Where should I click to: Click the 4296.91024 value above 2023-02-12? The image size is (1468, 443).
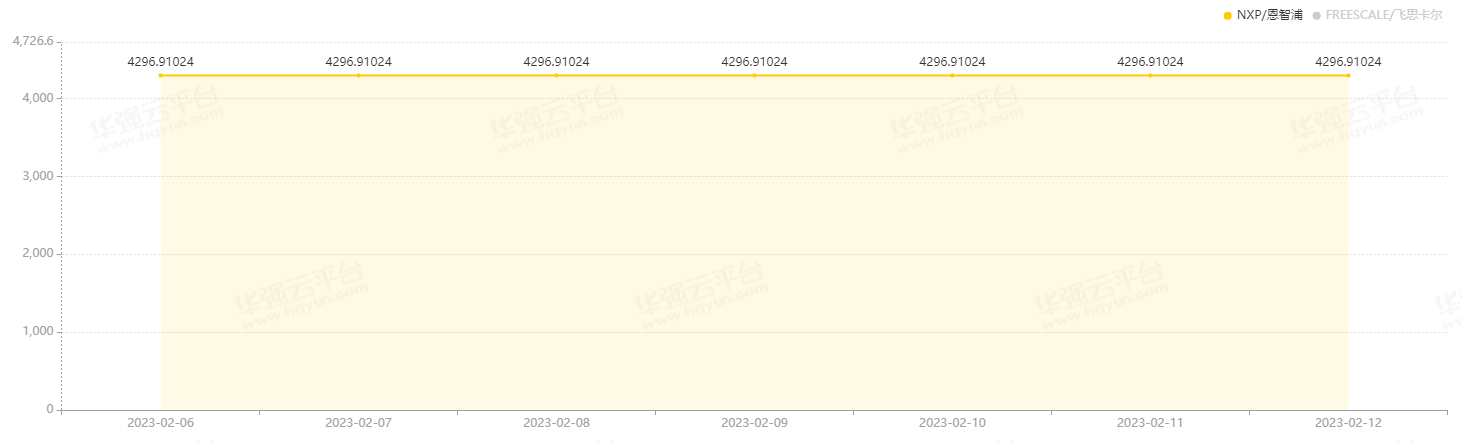tap(1348, 61)
